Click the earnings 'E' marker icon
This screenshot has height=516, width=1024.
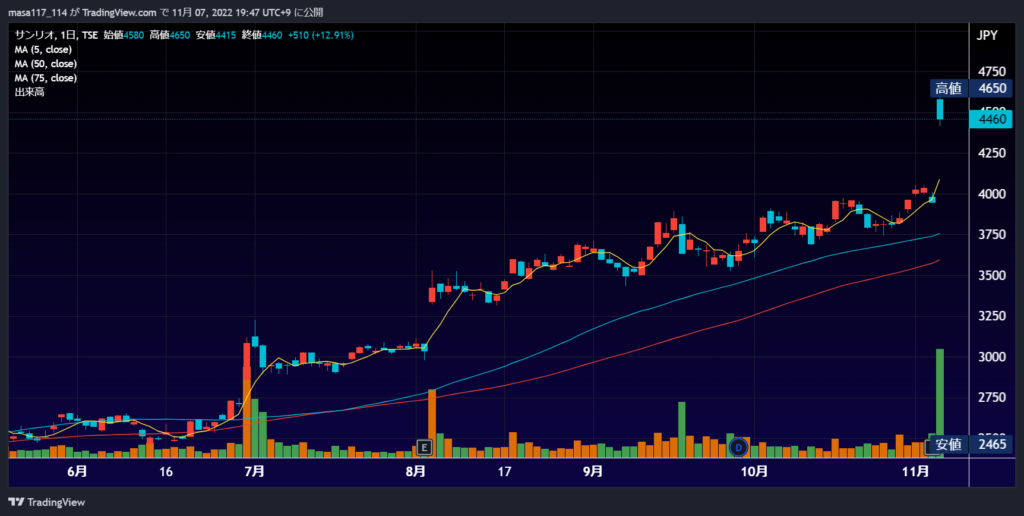pos(424,447)
